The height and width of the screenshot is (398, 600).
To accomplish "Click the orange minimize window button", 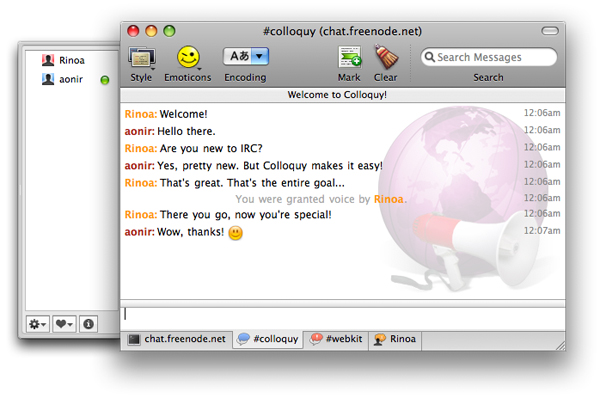I will [x=151, y=31].
